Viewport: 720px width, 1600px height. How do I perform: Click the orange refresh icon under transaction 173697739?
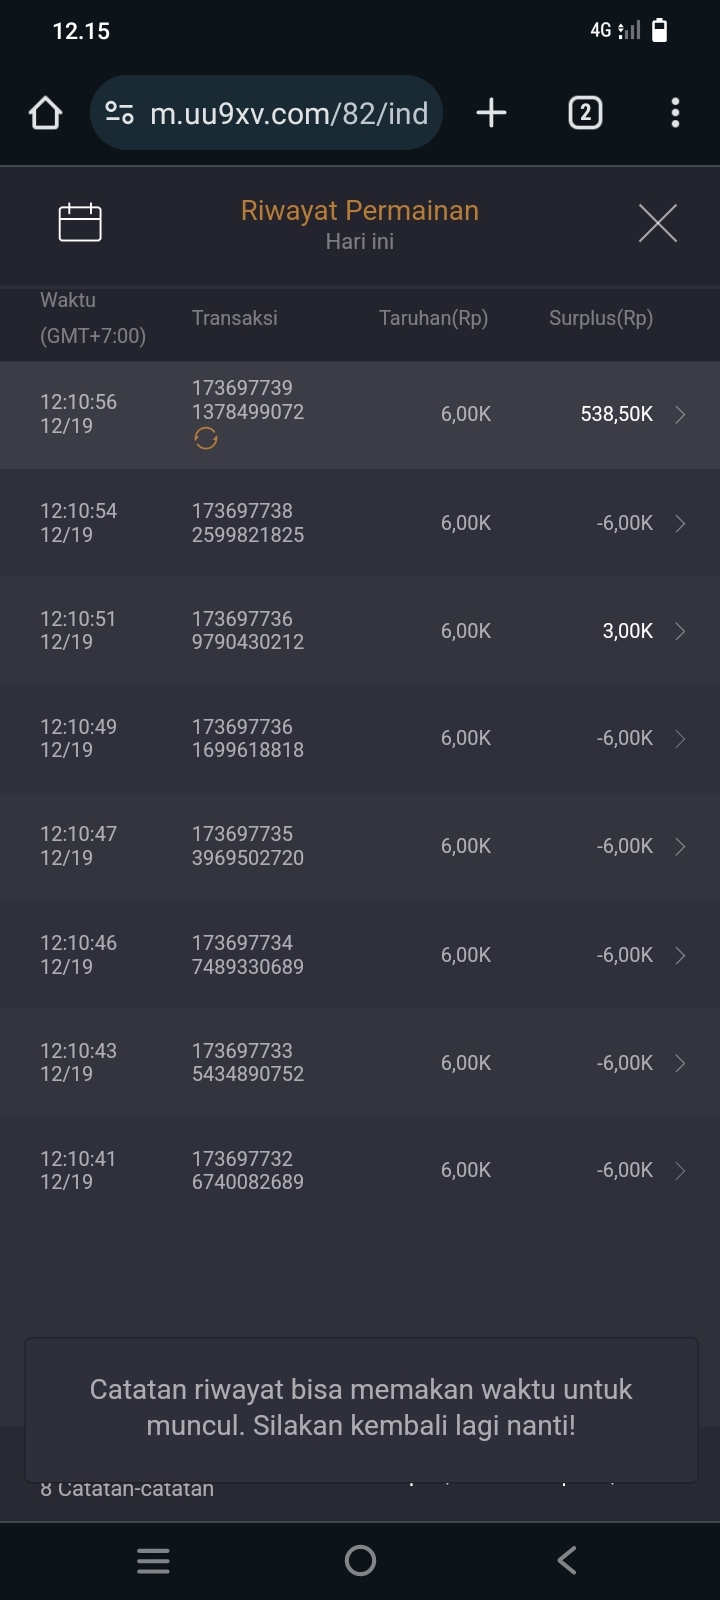tap(206, 439)
